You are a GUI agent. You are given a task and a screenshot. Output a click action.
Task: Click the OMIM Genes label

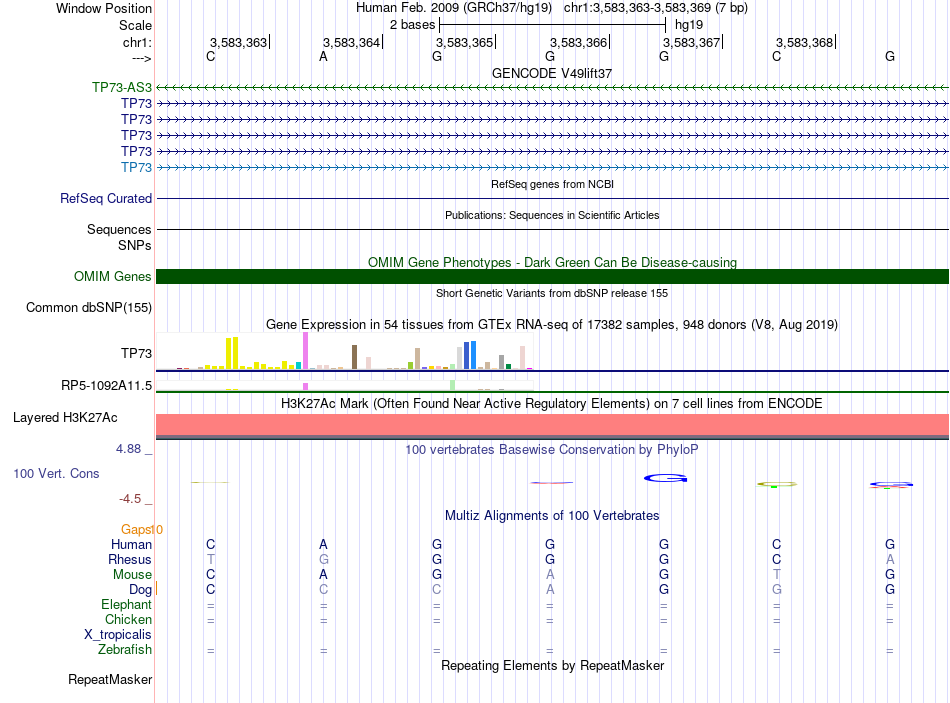113,276
